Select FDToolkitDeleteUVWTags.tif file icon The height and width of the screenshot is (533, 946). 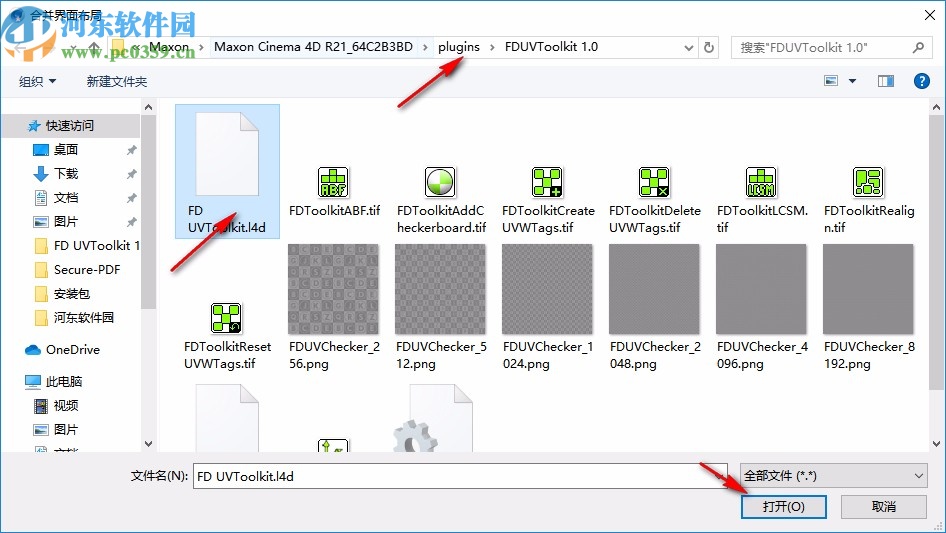pyautogui.click(x=654, y=182)
